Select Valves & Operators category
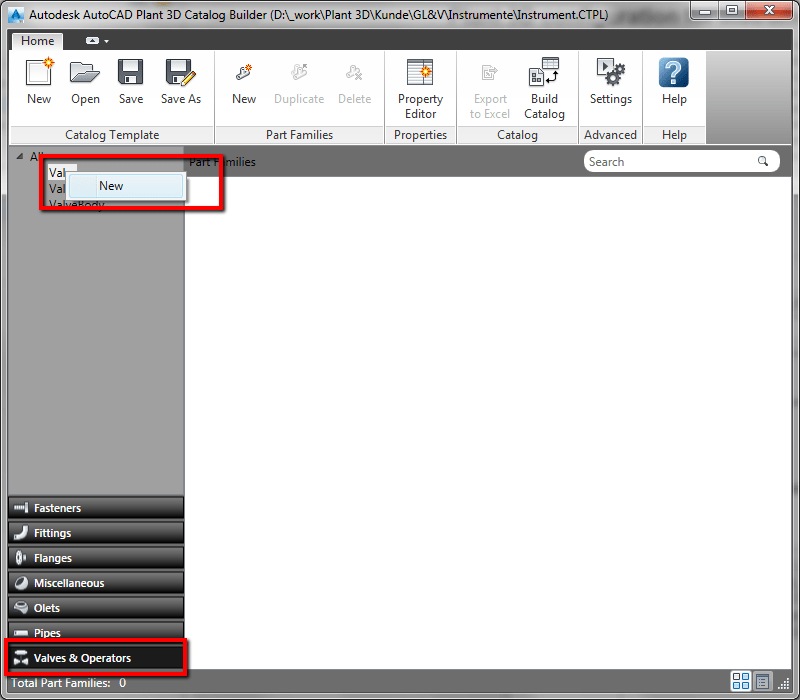This screenshot has height=700, width=800. pyautogui.click(x=96, y=658)
